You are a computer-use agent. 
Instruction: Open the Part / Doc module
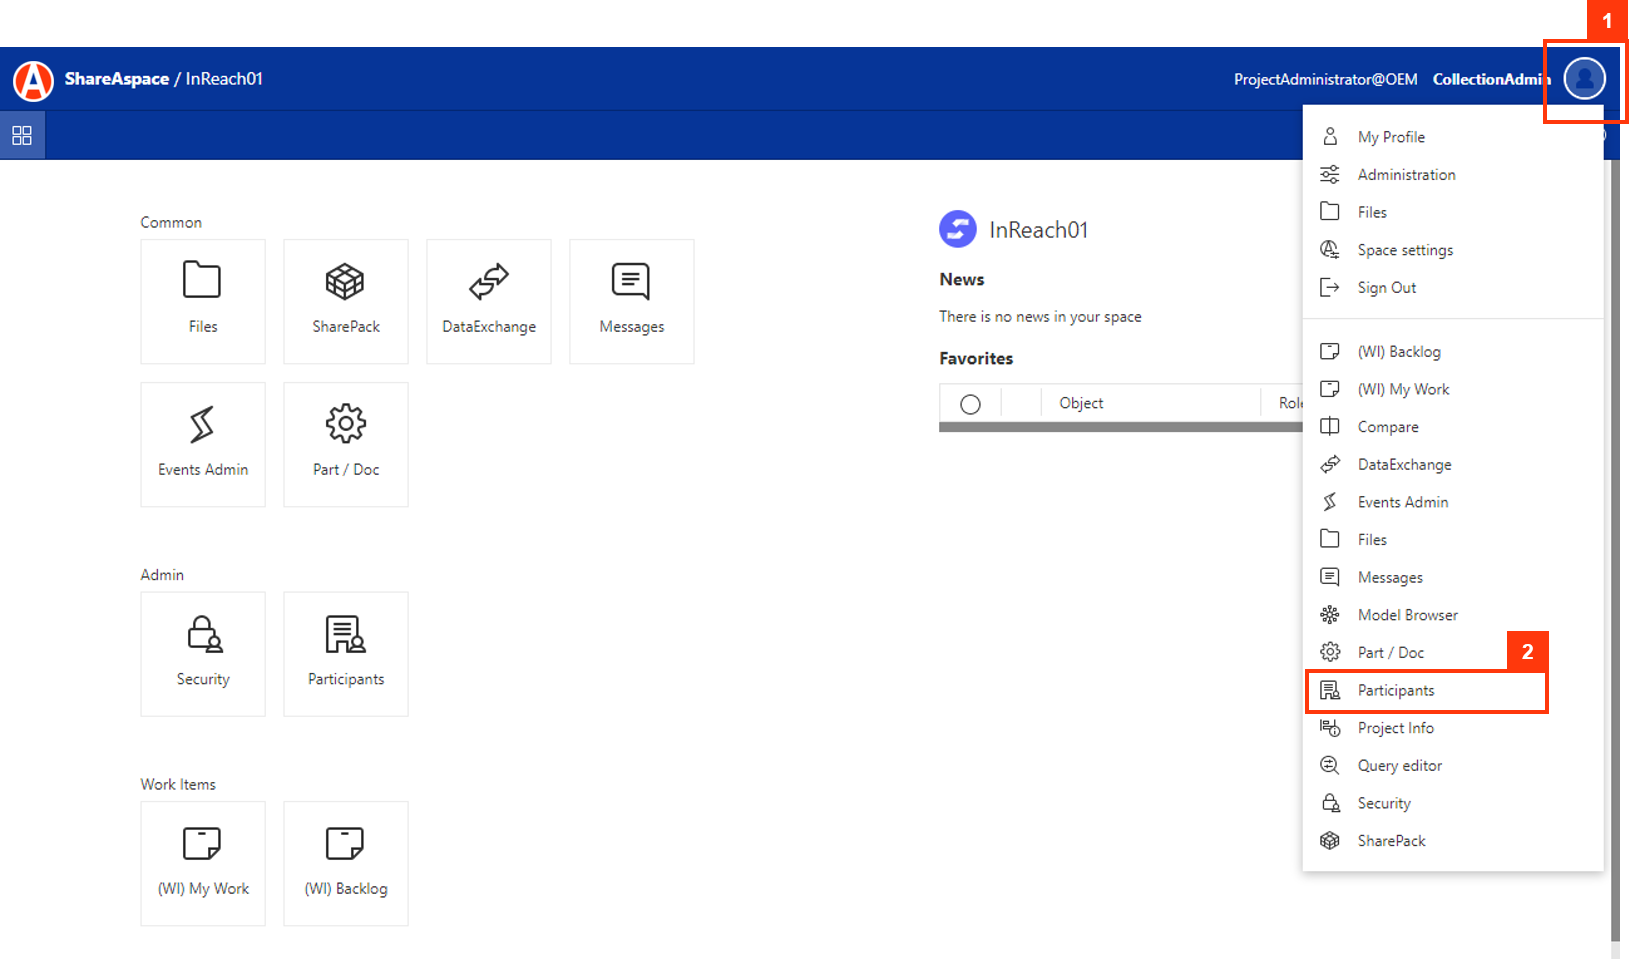coord(345,443)
